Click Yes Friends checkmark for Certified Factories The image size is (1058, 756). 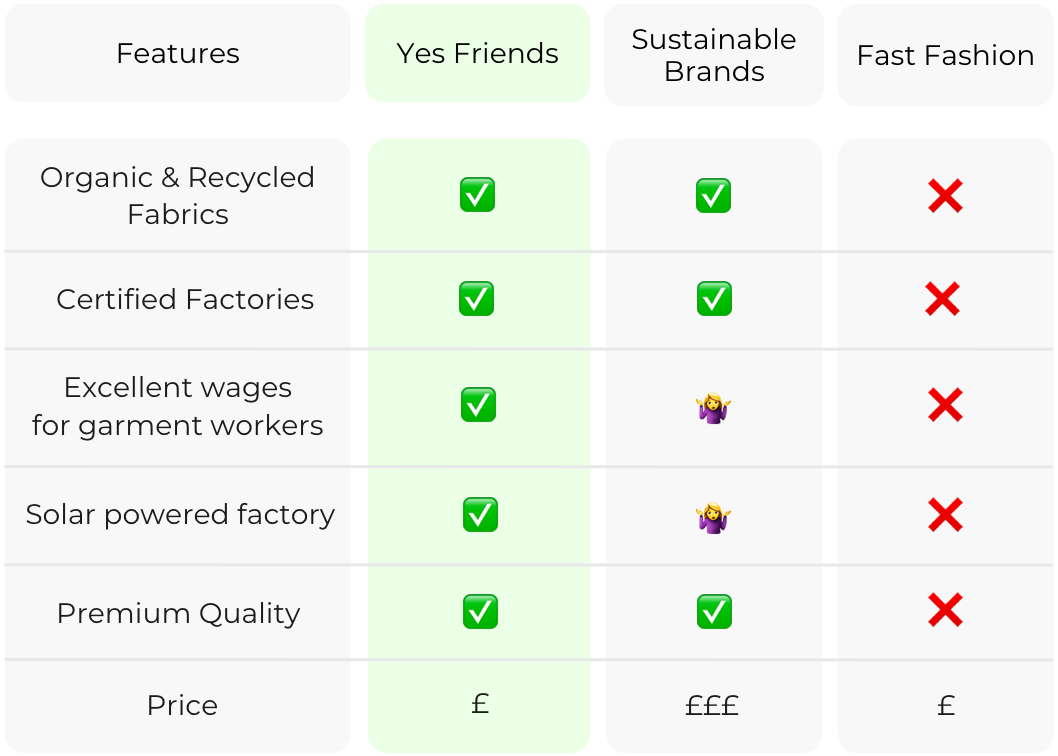click(476, 298)
